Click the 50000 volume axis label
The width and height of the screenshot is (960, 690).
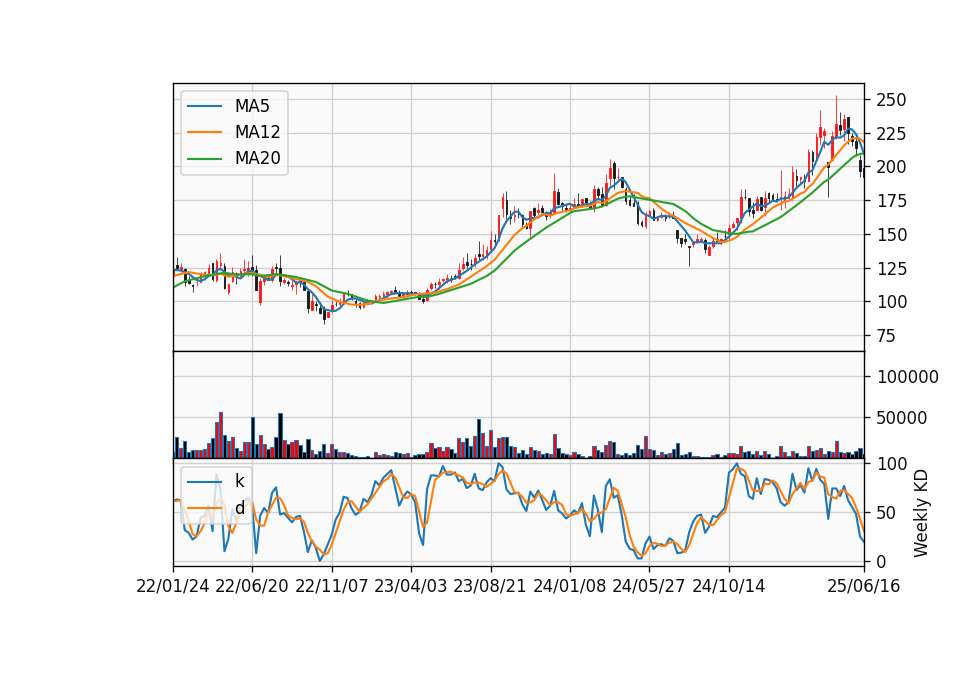point(902,418)
